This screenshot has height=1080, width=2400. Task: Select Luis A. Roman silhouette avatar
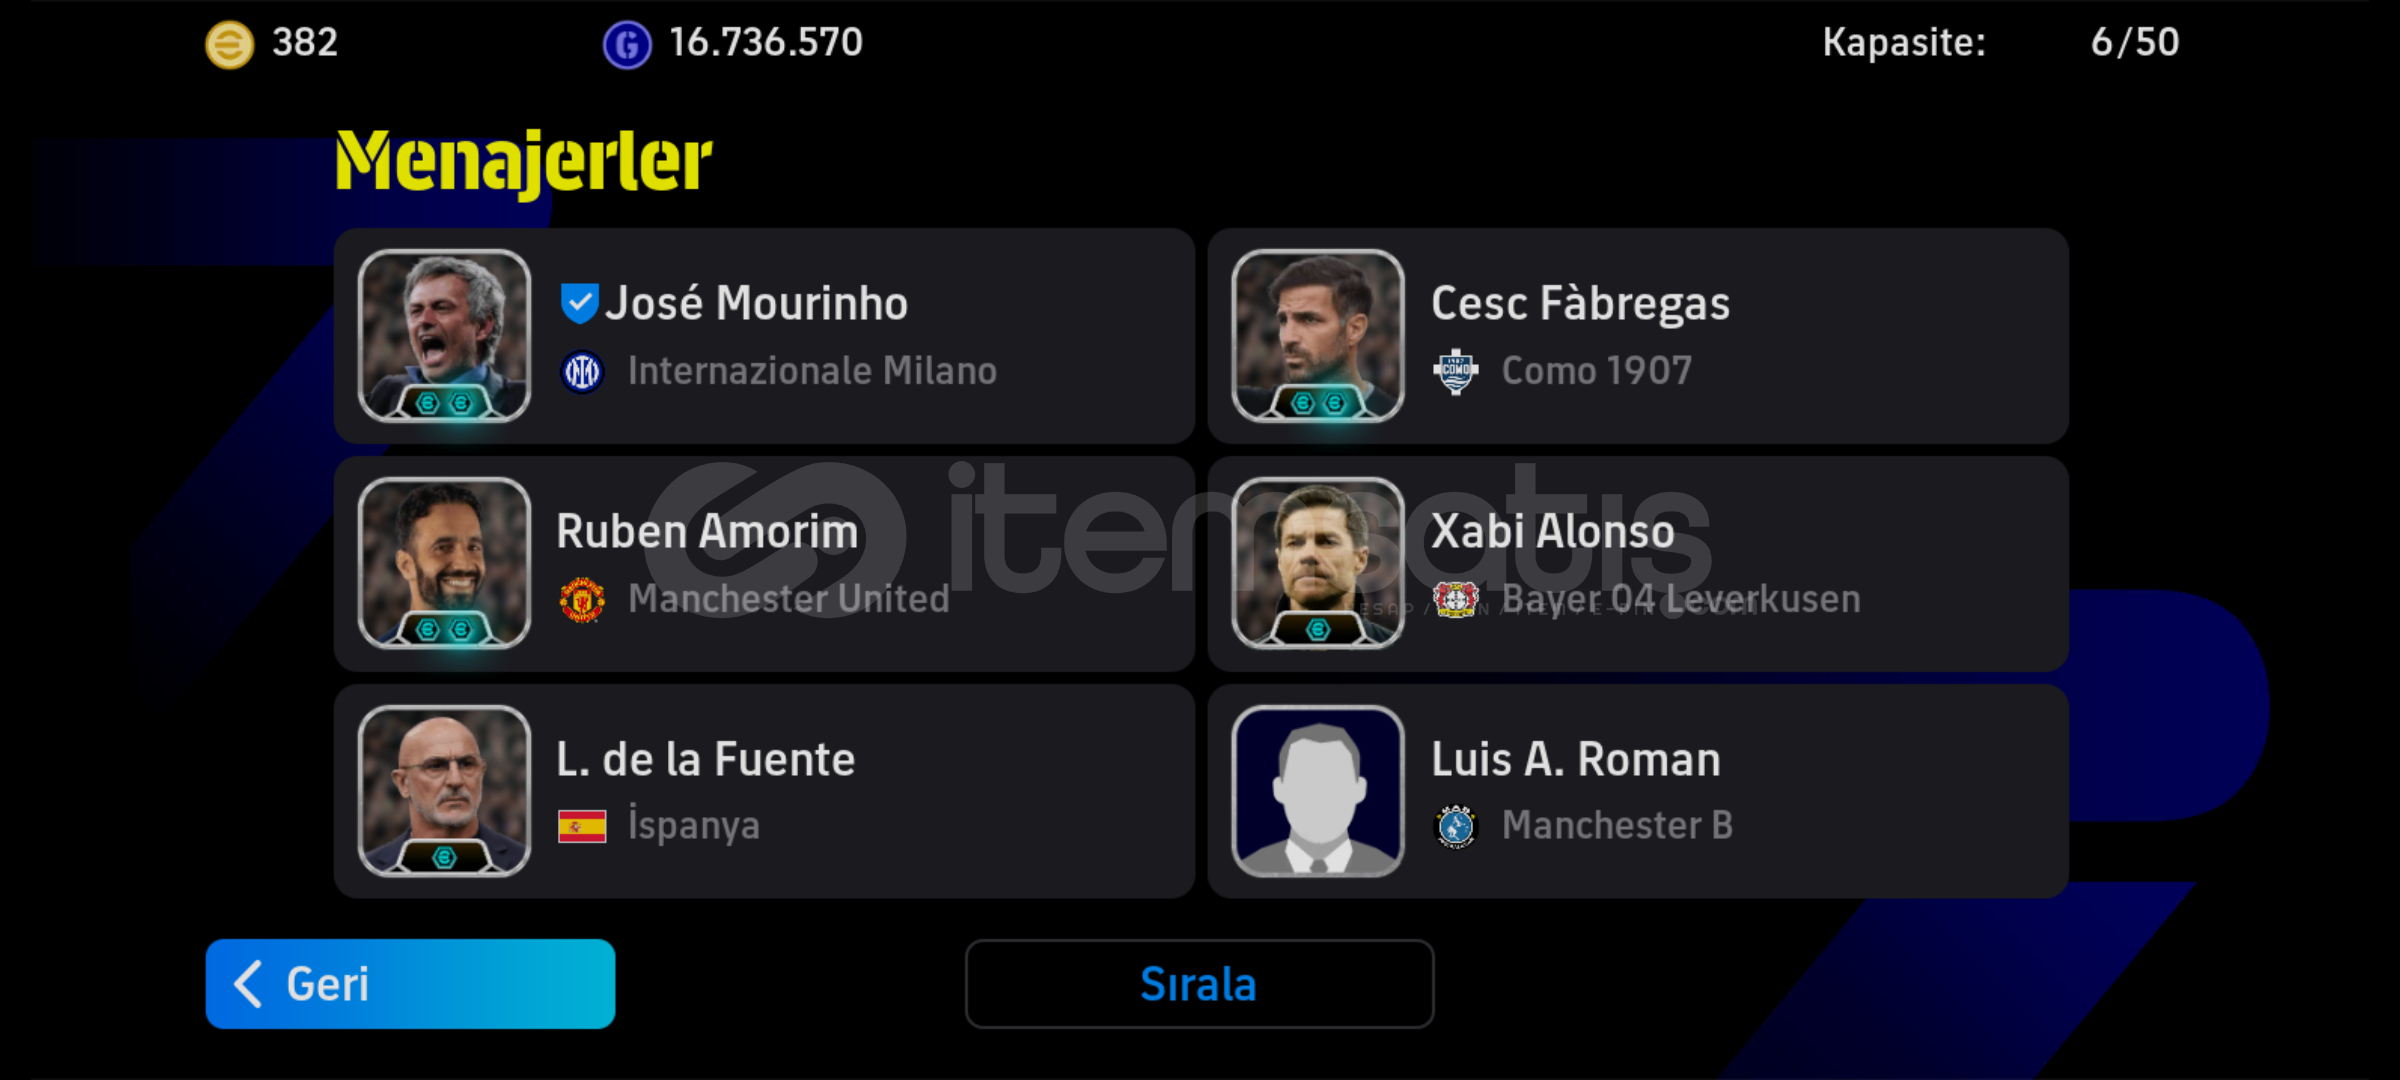pos(1318,791)
